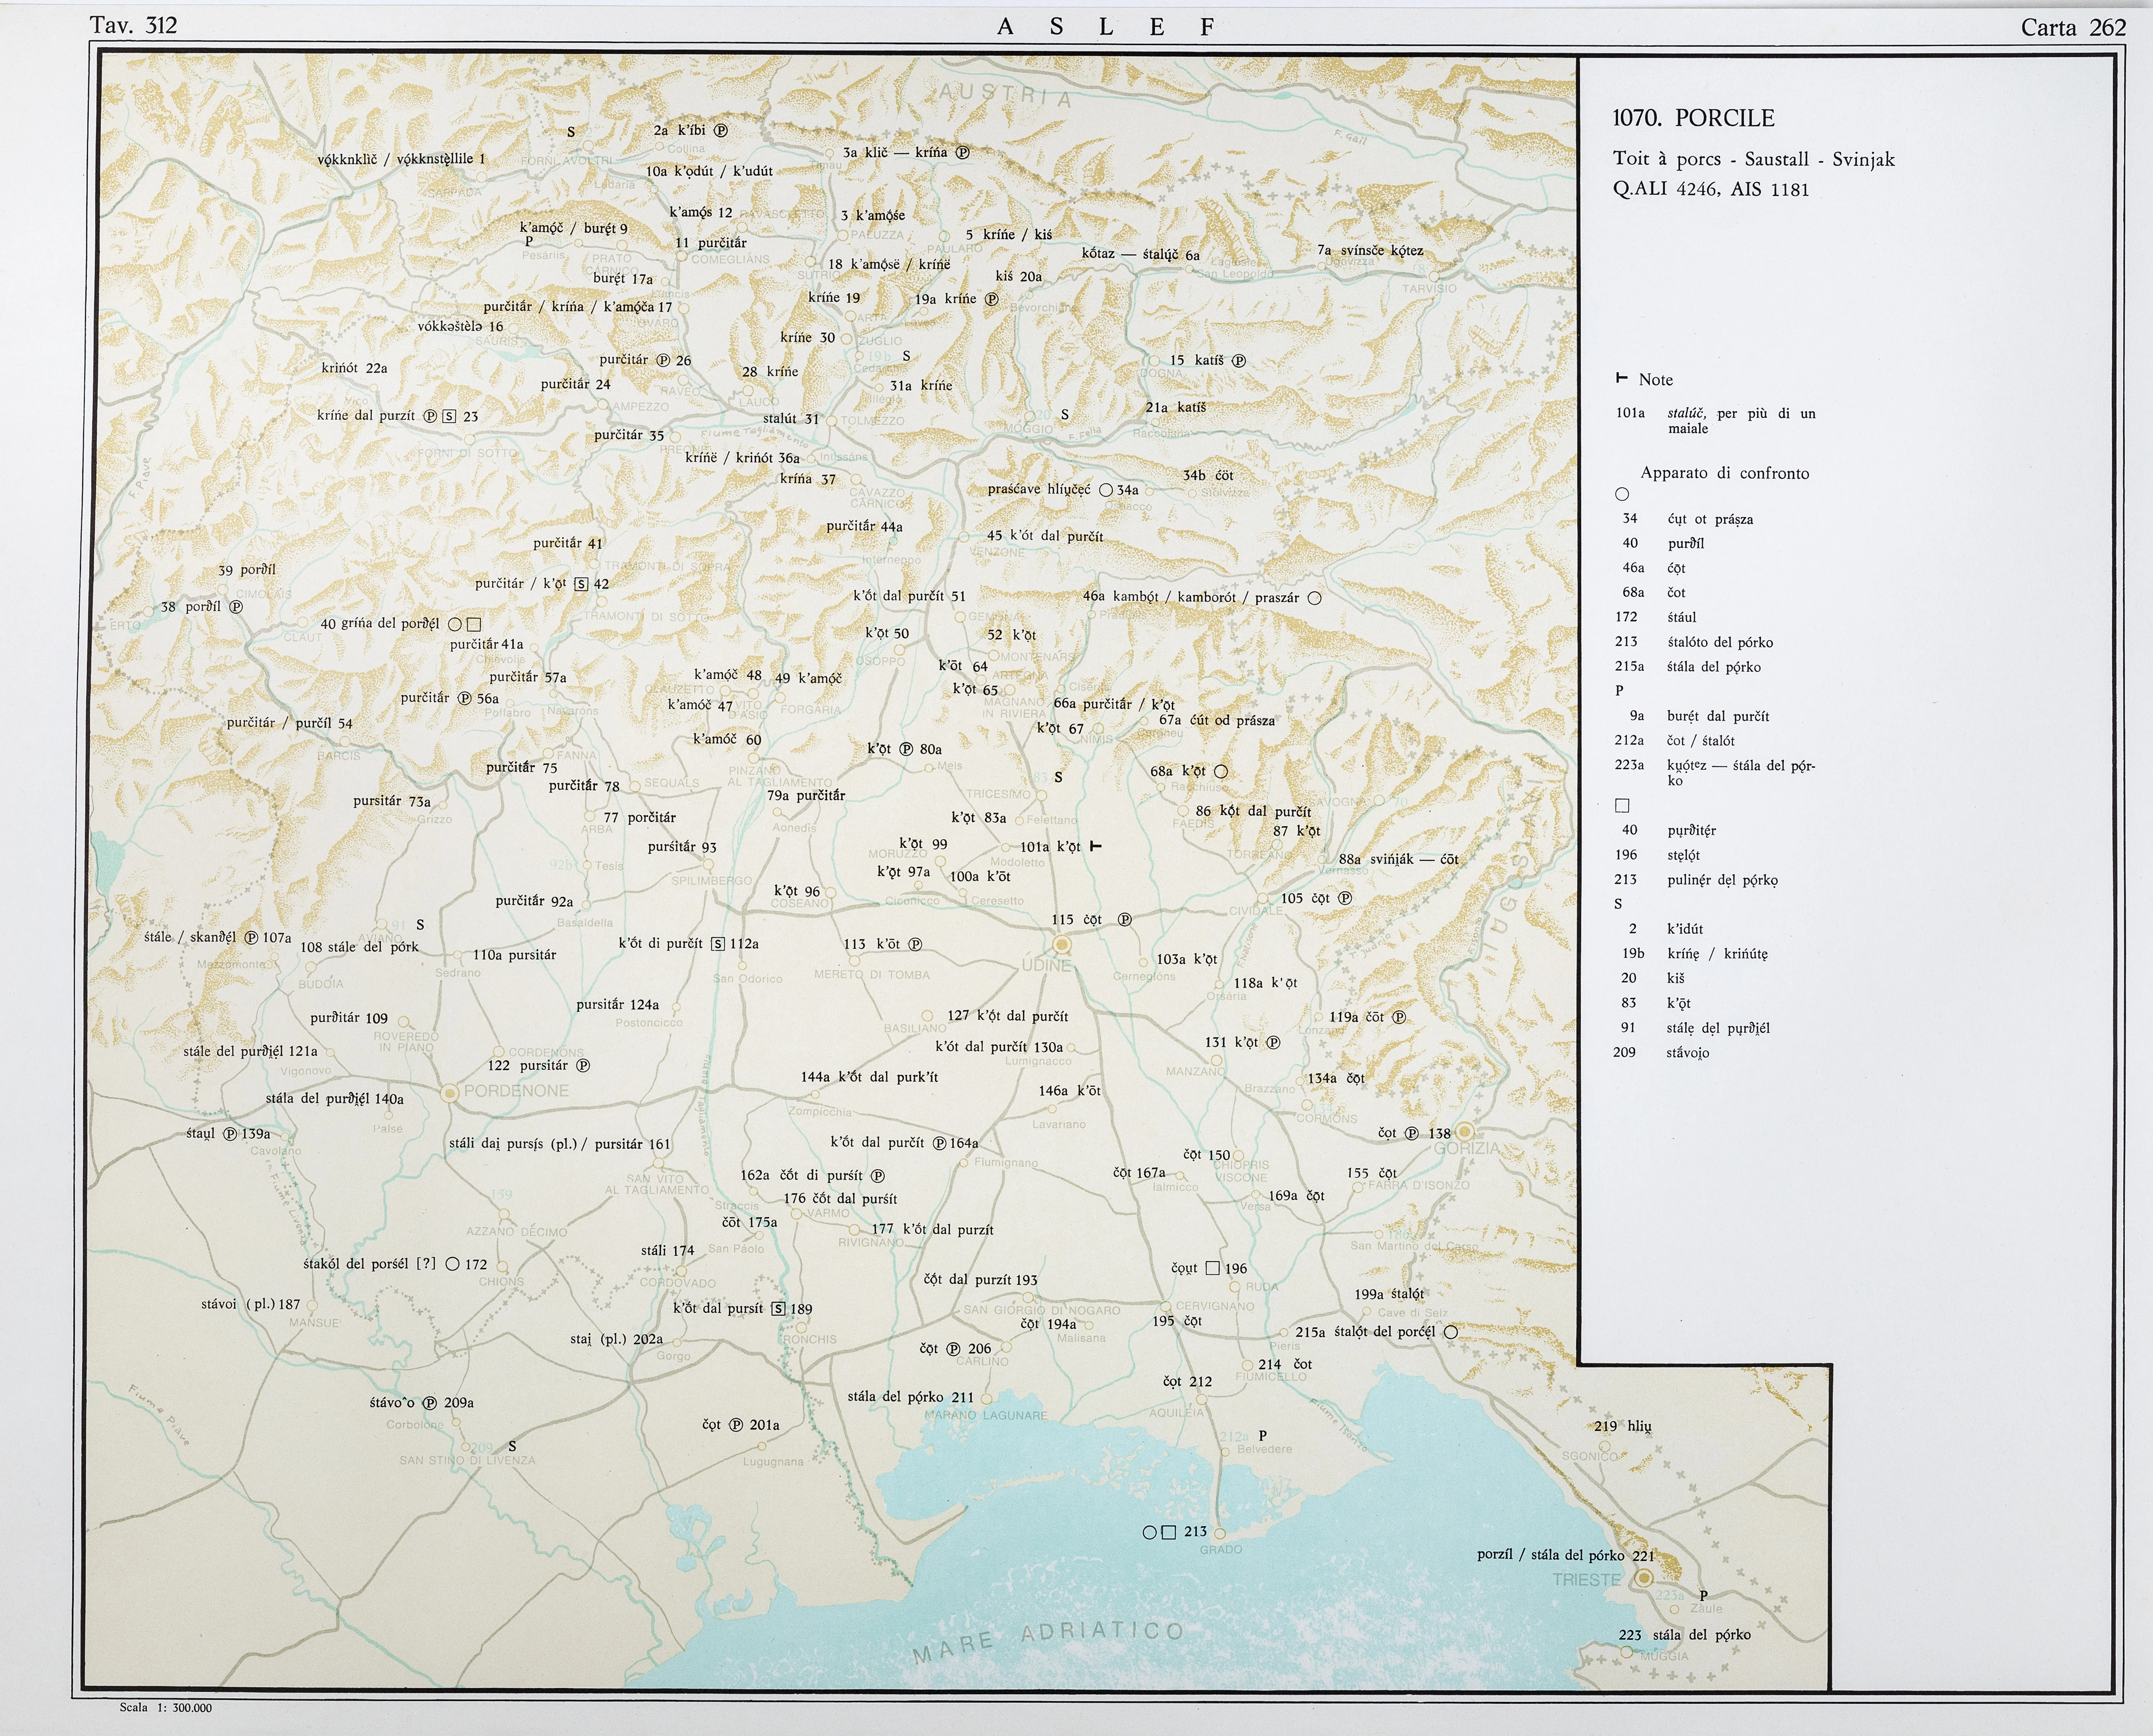Viewport: 2153px width, 1736px height.
Task: Click the Pordenone city marker
Action: click(x=450, y=1093)
